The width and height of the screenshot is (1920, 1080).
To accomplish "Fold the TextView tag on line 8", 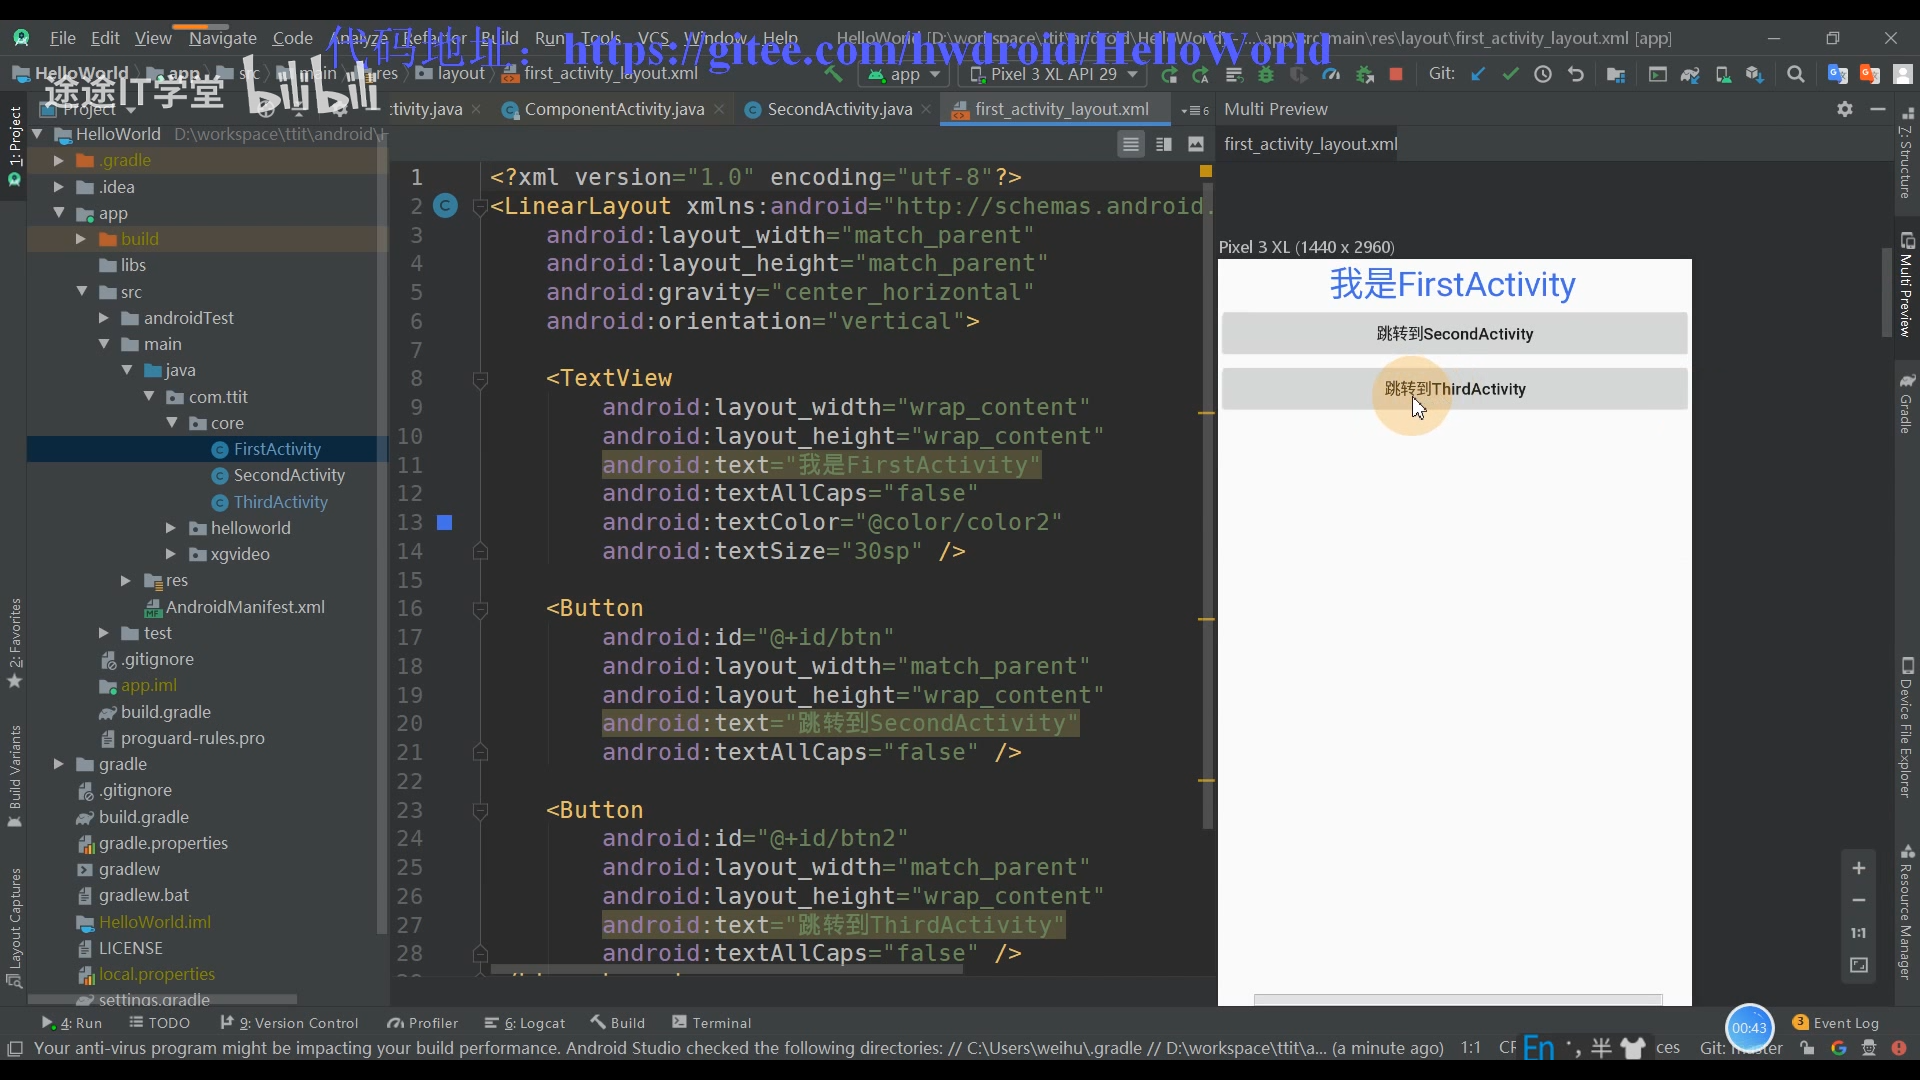I will pyautogui.click(x=480, y=379).
